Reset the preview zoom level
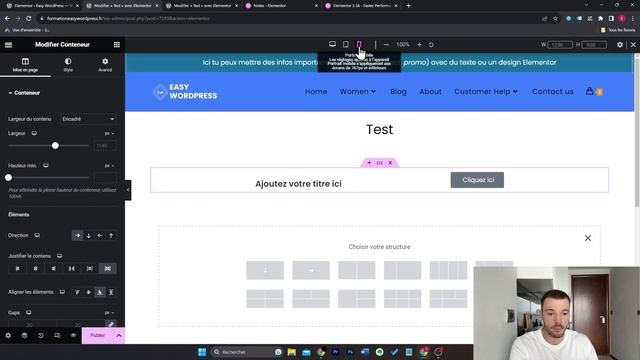 pyautogui.click(x=431, y=44)
